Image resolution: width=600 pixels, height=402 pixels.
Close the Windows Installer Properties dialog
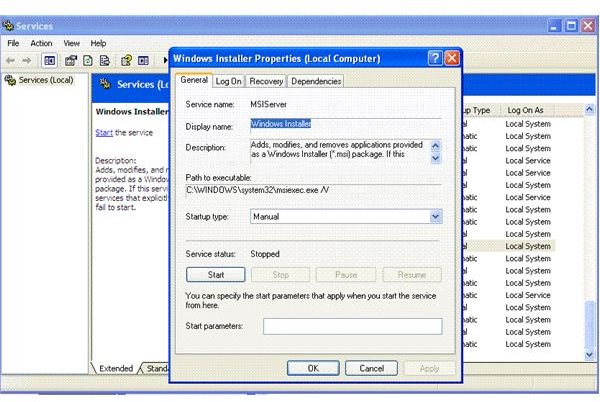pyautogui.click(x=452, y=58)
